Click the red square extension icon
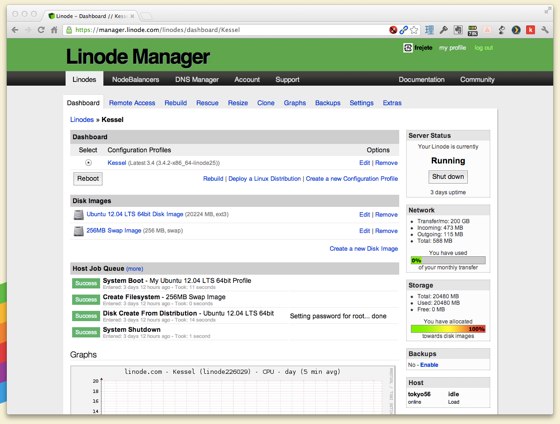The height and width of the screenshot is (424, 560). (530, 30)
